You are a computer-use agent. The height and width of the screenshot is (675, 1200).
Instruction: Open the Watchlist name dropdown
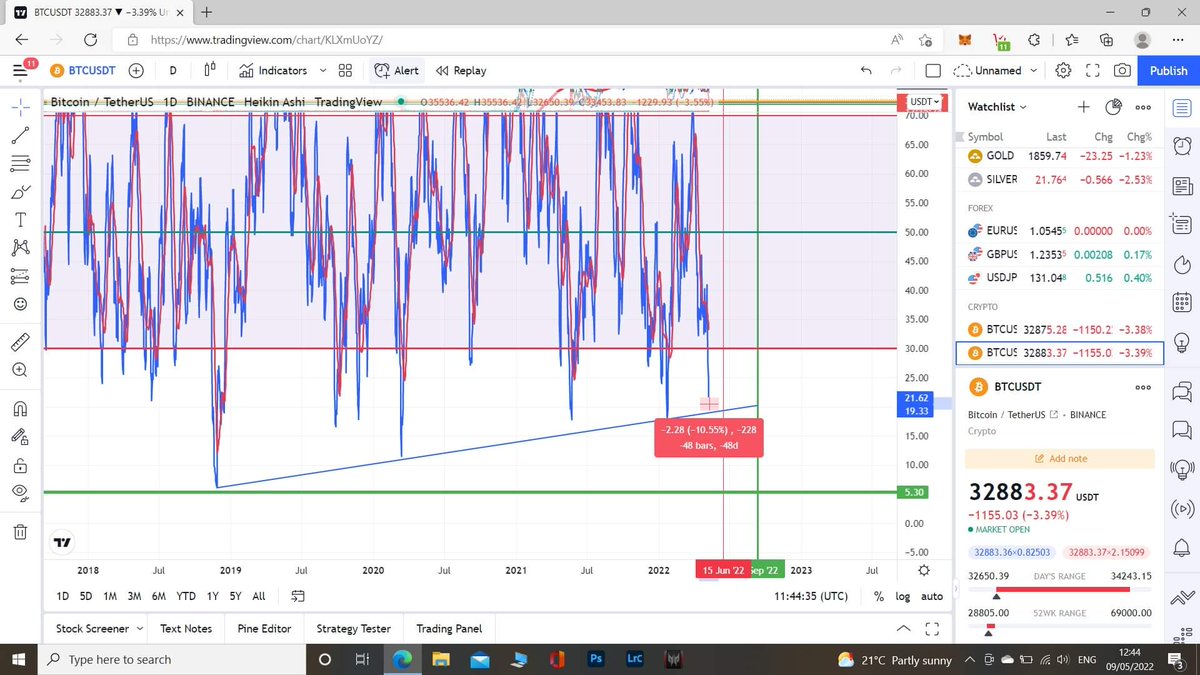(x=996, y=107)
